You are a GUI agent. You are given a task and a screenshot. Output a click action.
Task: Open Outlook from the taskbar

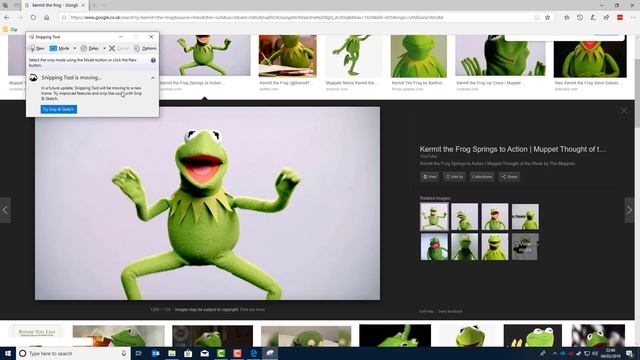coord(156,353)
